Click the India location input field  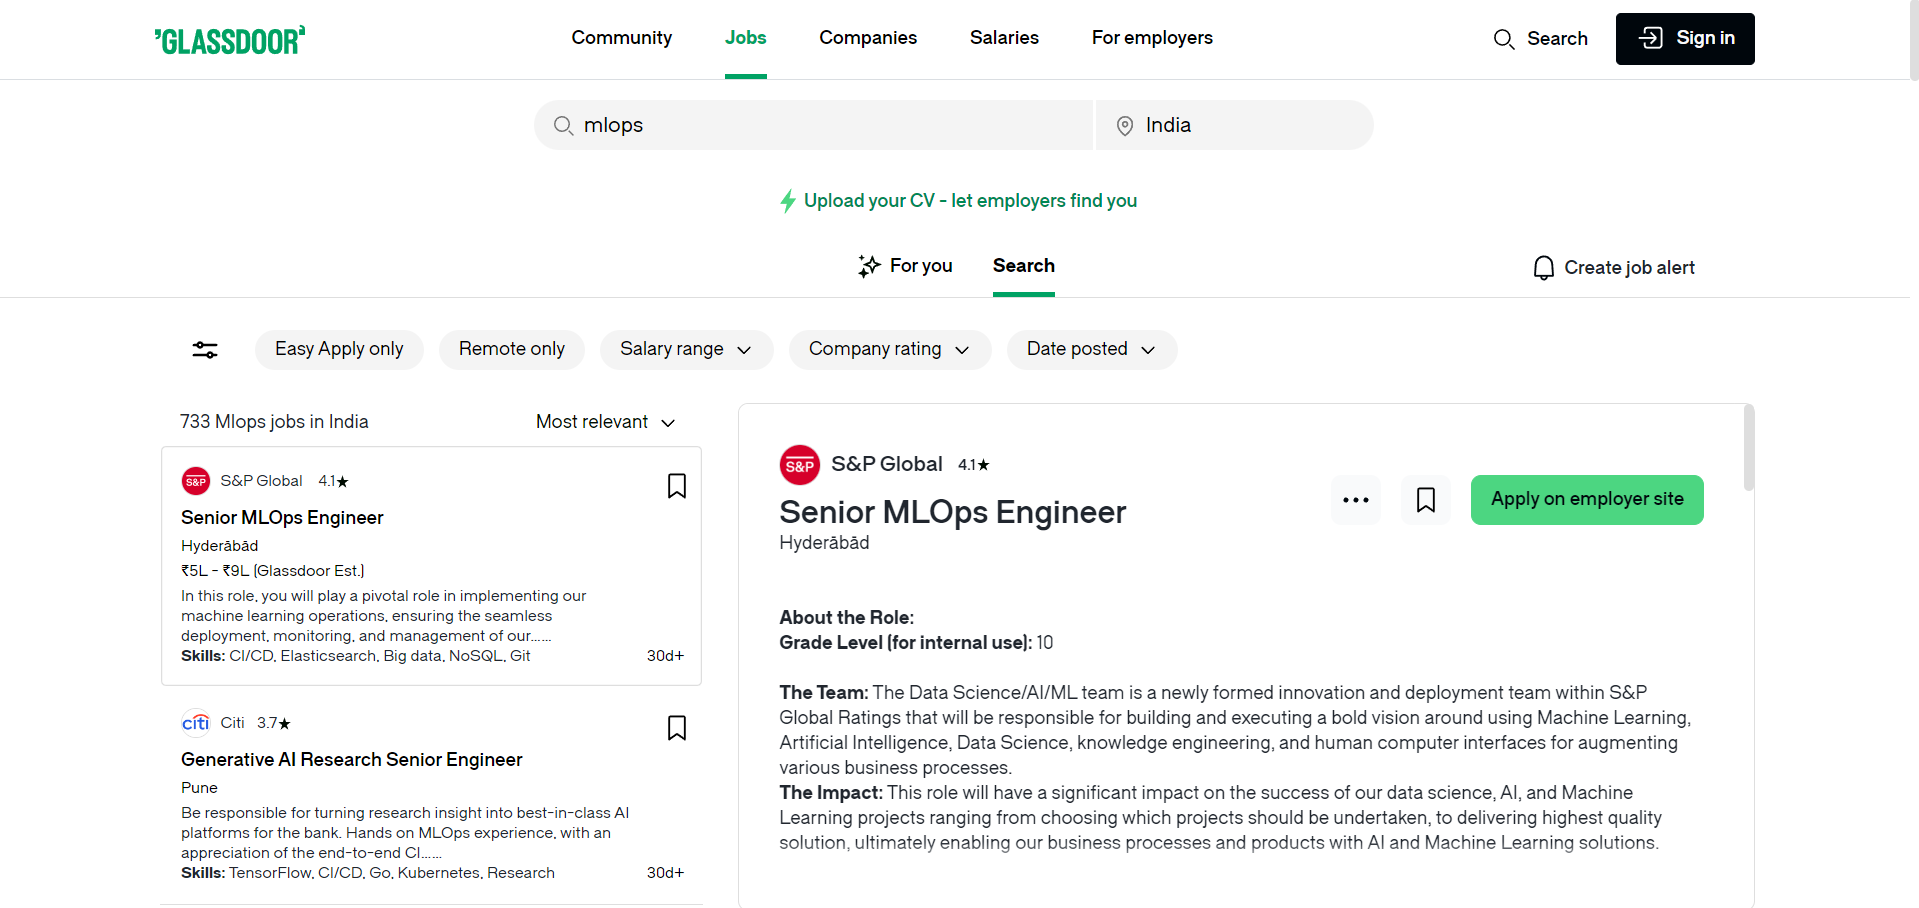point(1235,125)
